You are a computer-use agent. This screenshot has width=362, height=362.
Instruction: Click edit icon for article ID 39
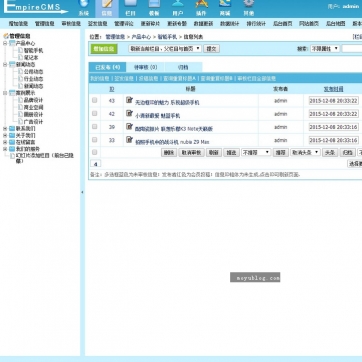point(129,126)
